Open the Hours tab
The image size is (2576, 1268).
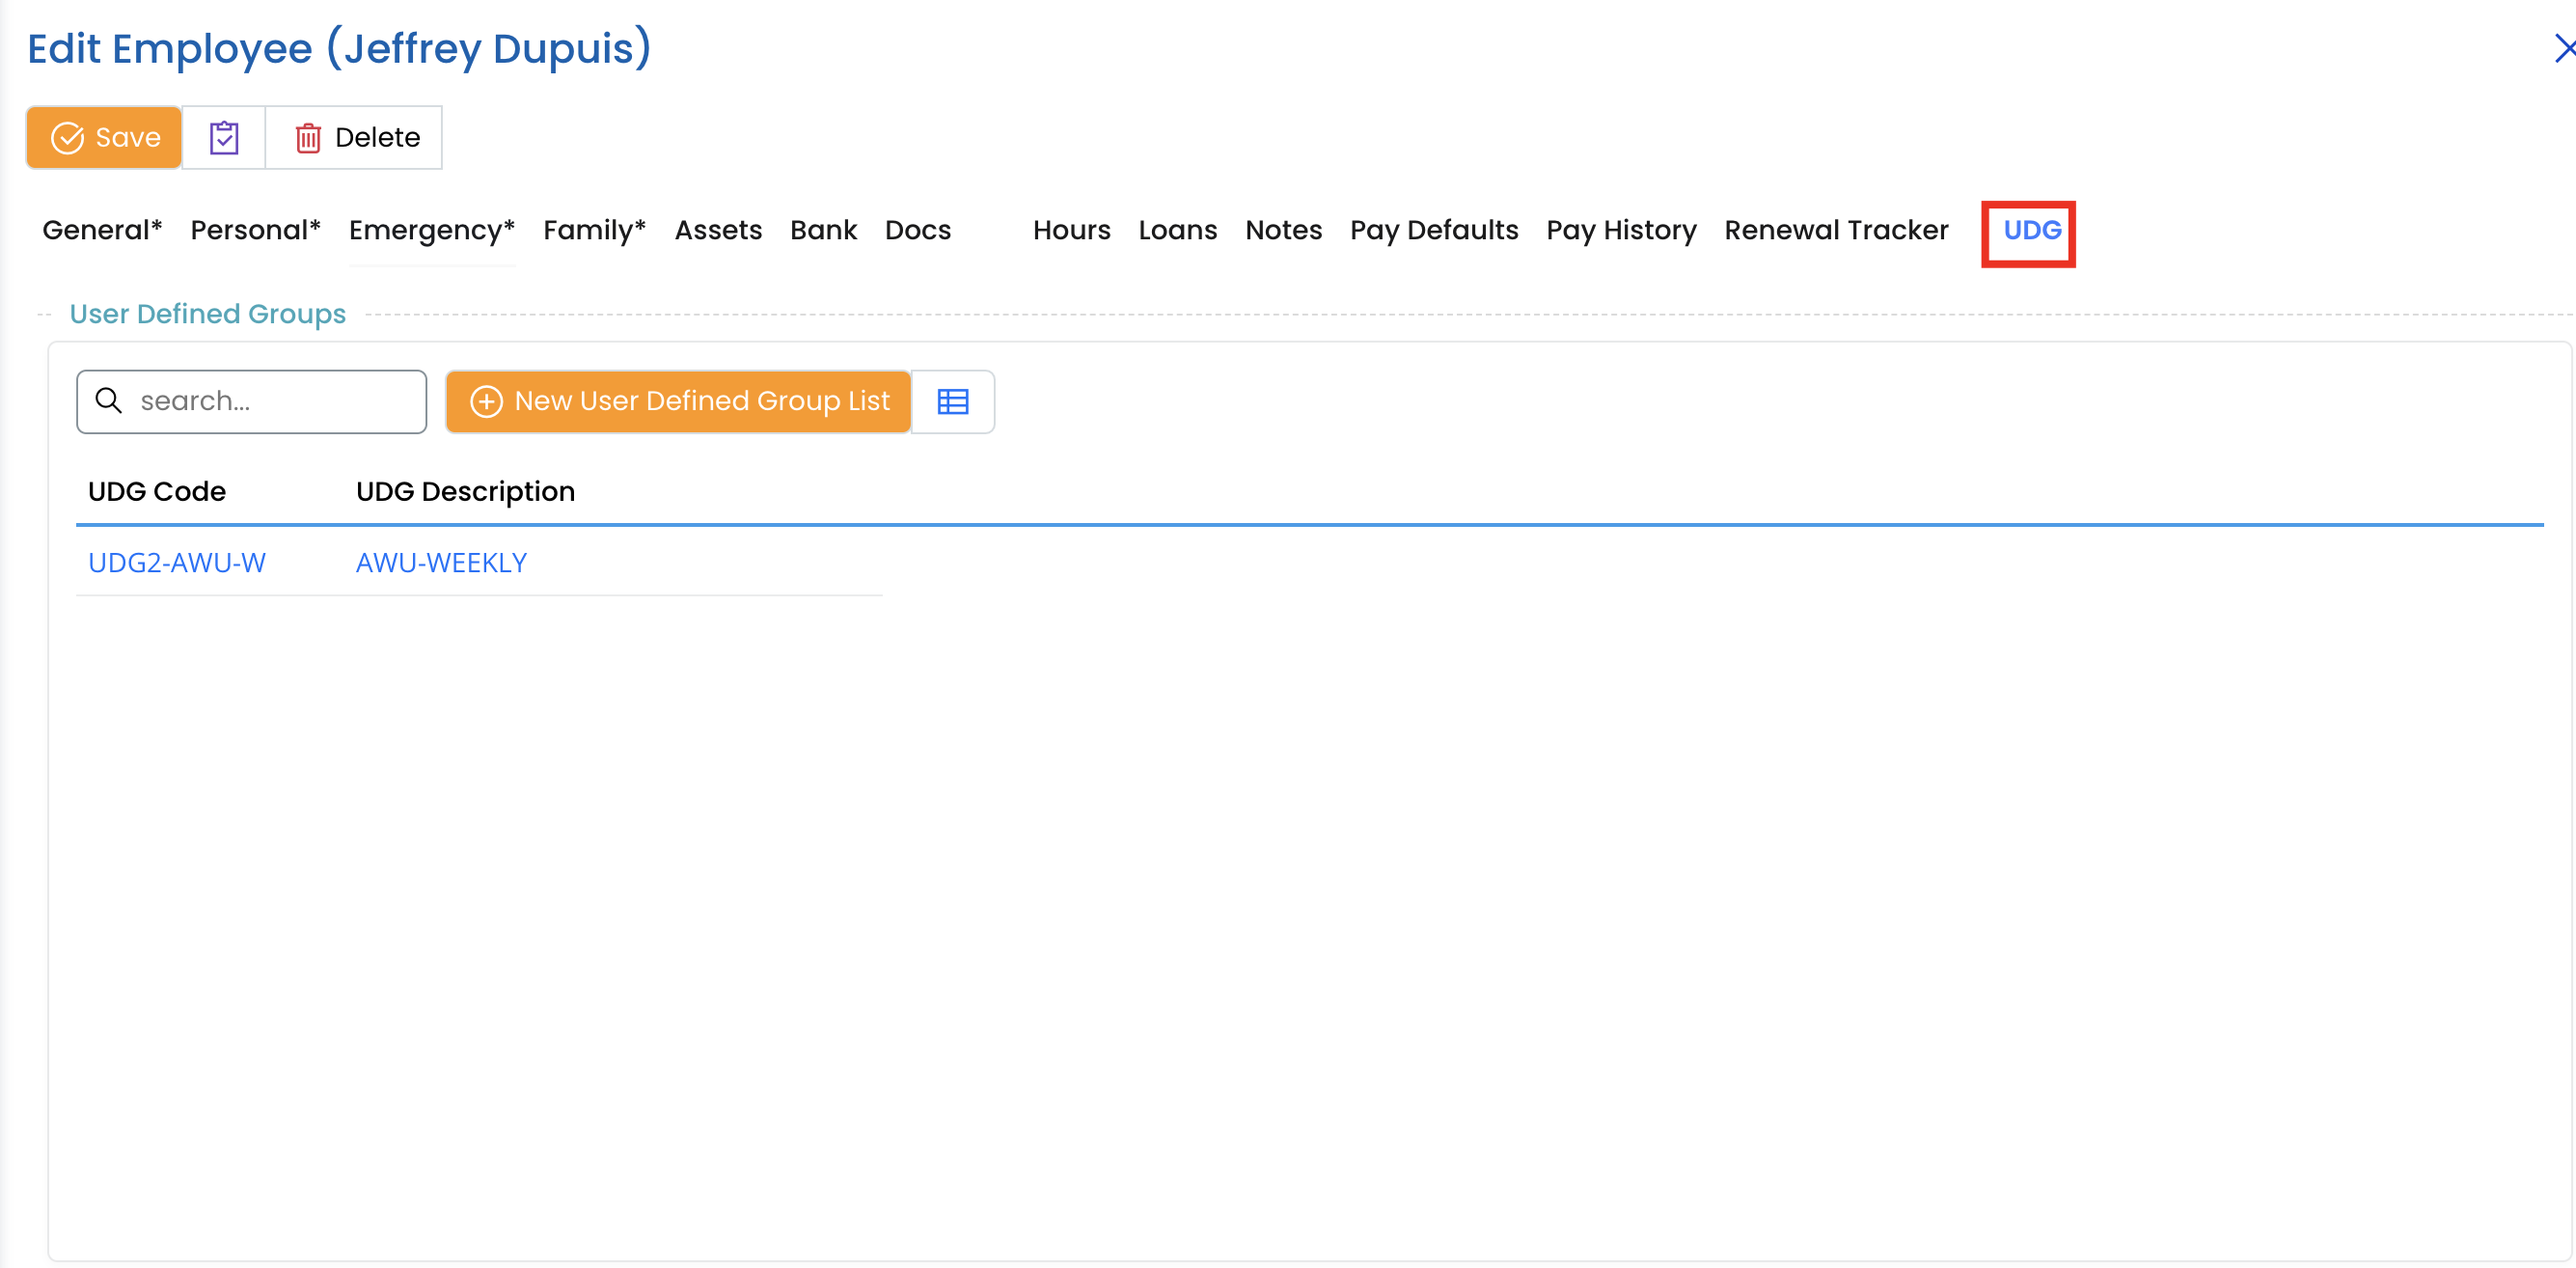coord(1071,231)
